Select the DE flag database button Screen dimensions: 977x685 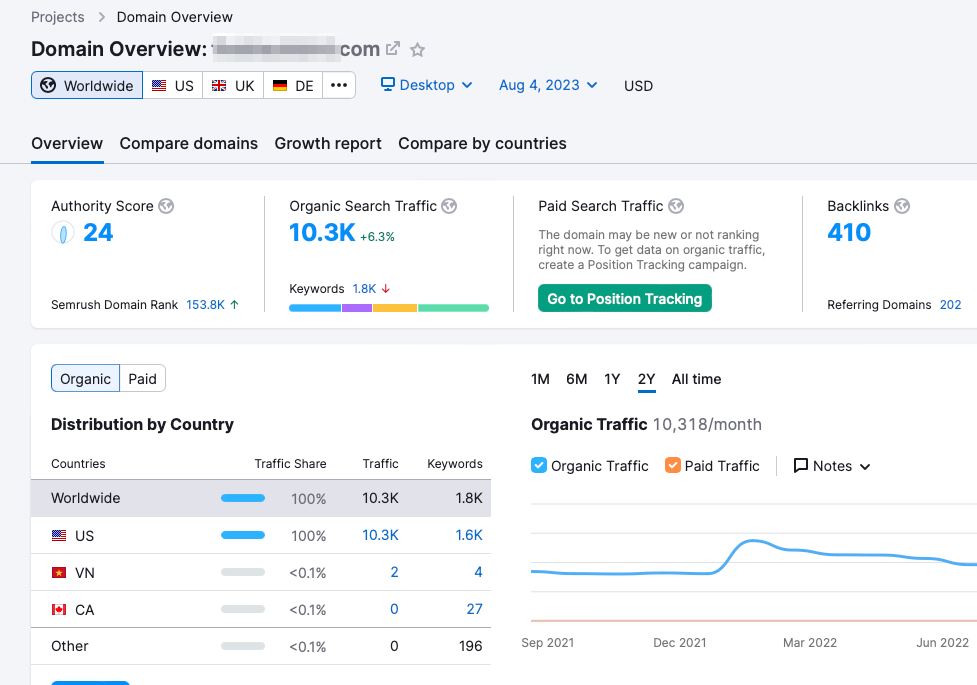[x=294, y=85]
